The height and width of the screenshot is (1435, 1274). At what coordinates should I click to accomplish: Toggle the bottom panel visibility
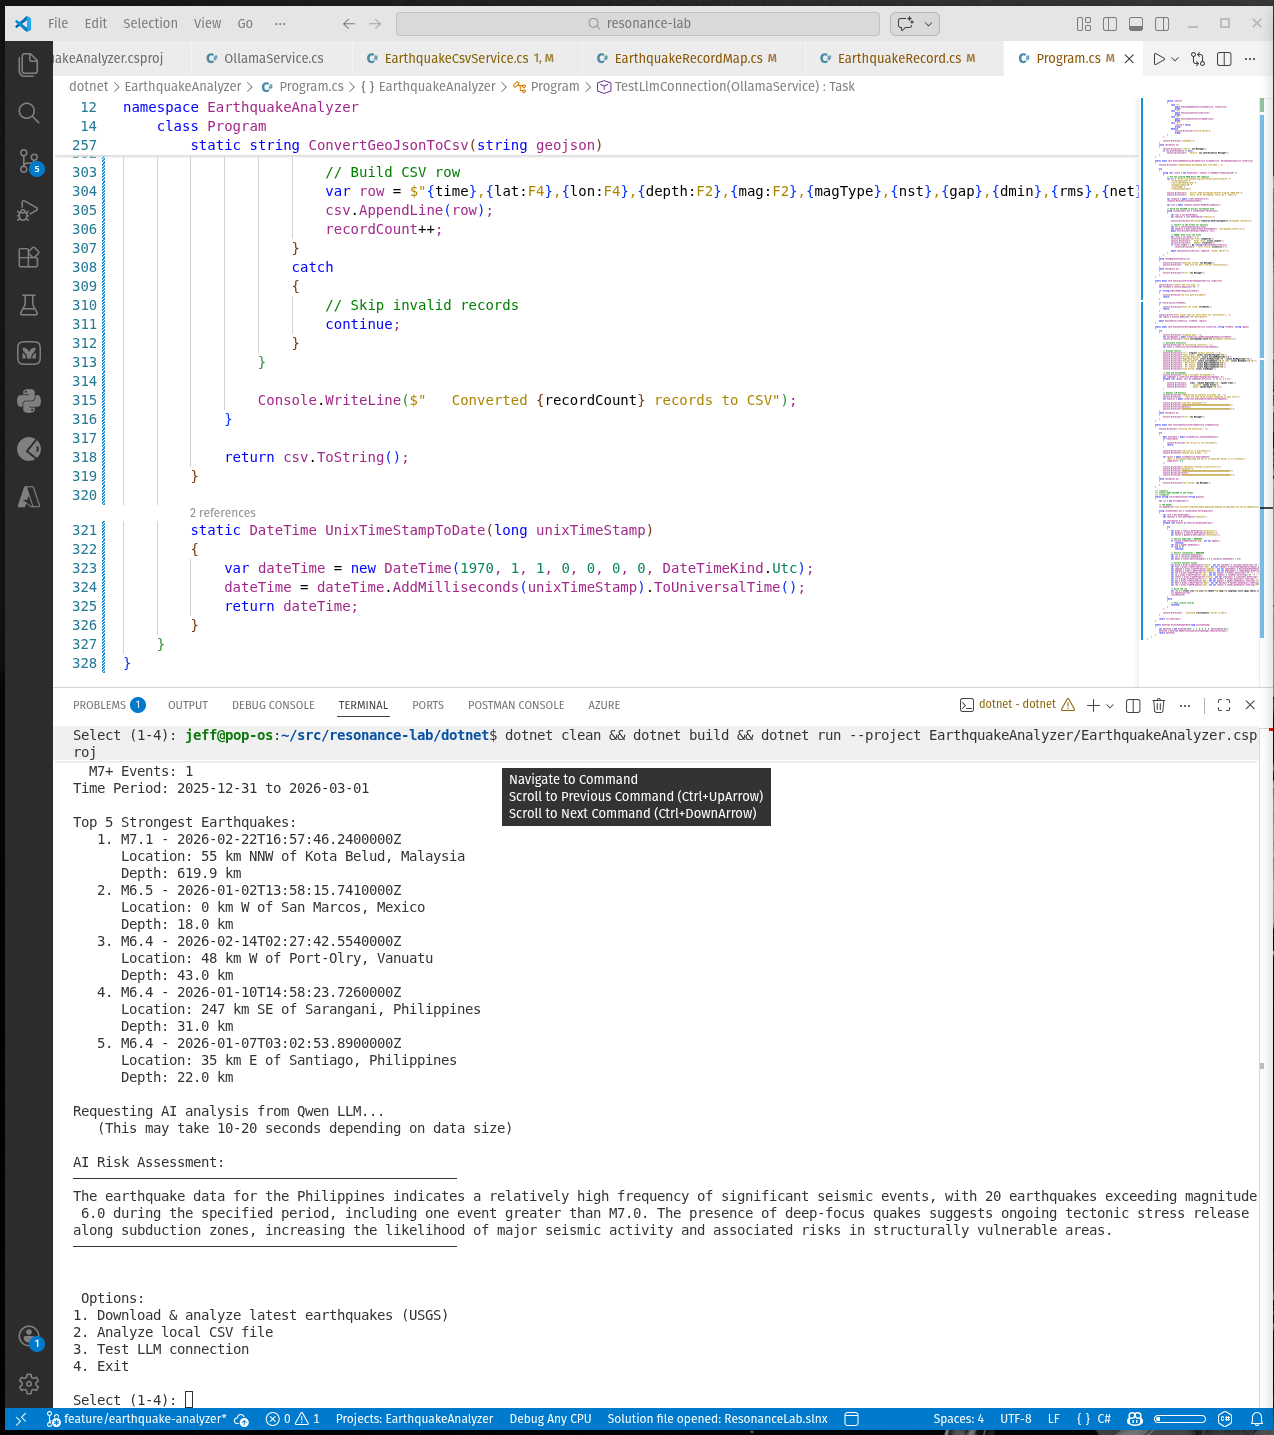click(x=1136, y=23)
